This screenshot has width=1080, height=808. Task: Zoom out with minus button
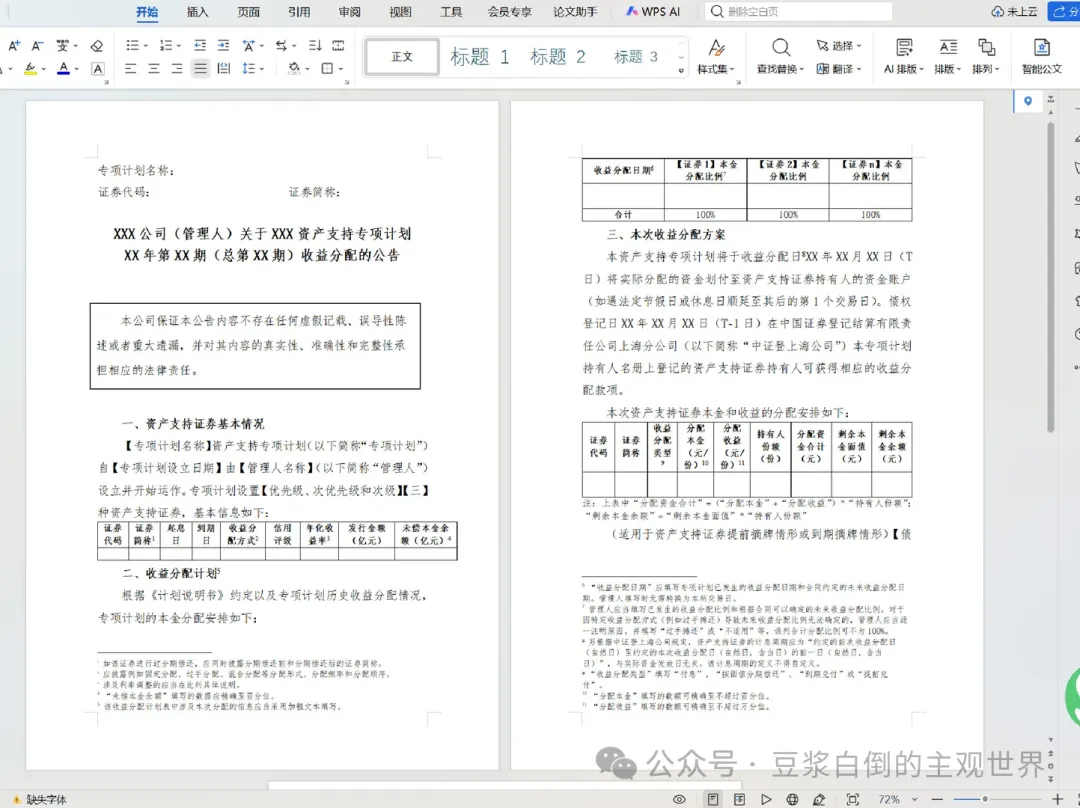coord(937,799)
